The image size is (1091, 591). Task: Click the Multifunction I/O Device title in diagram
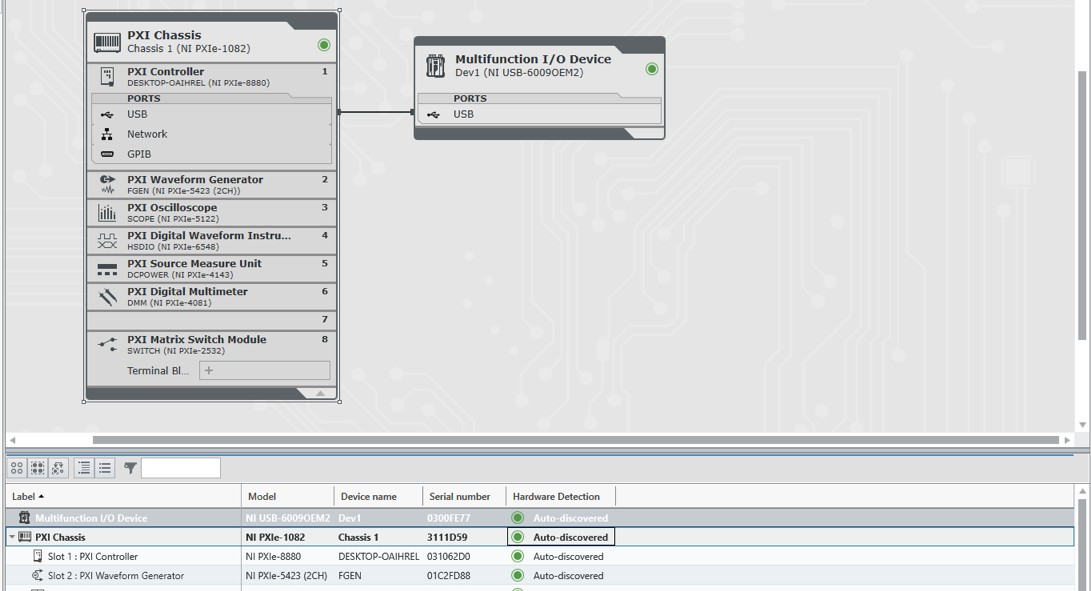click(533, 59)
